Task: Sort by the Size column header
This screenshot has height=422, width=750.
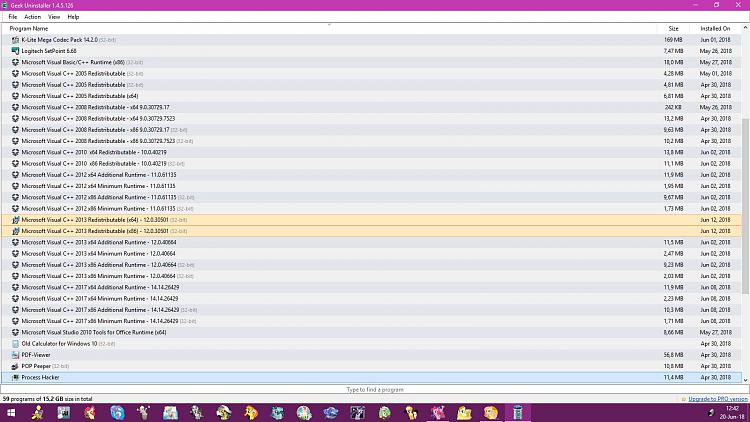Action: click(673, 29)
